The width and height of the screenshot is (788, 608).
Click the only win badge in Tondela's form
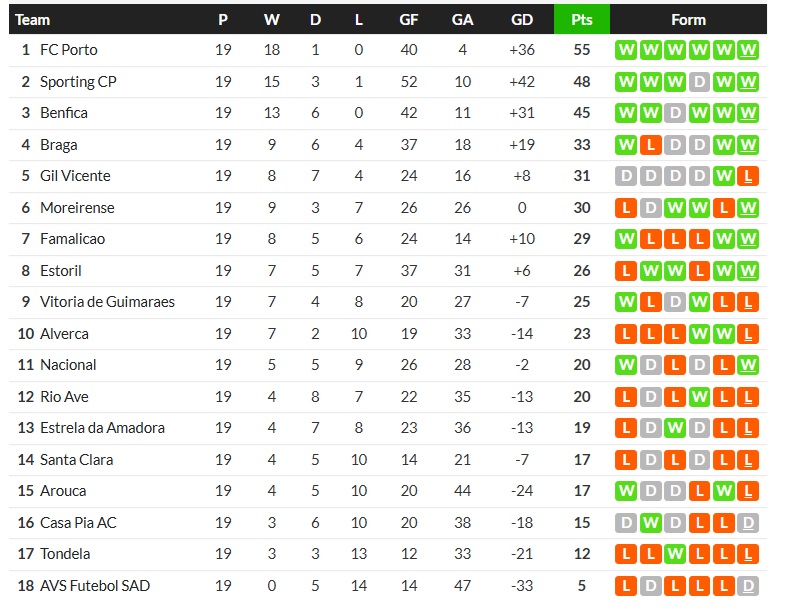point(675,554)
